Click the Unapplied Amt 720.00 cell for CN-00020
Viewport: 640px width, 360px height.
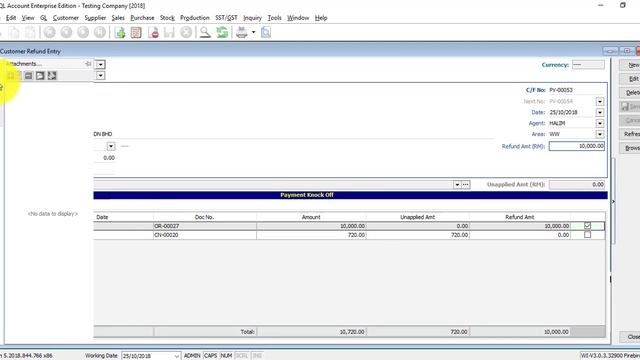pyautogui.click(x=418, y=235)
